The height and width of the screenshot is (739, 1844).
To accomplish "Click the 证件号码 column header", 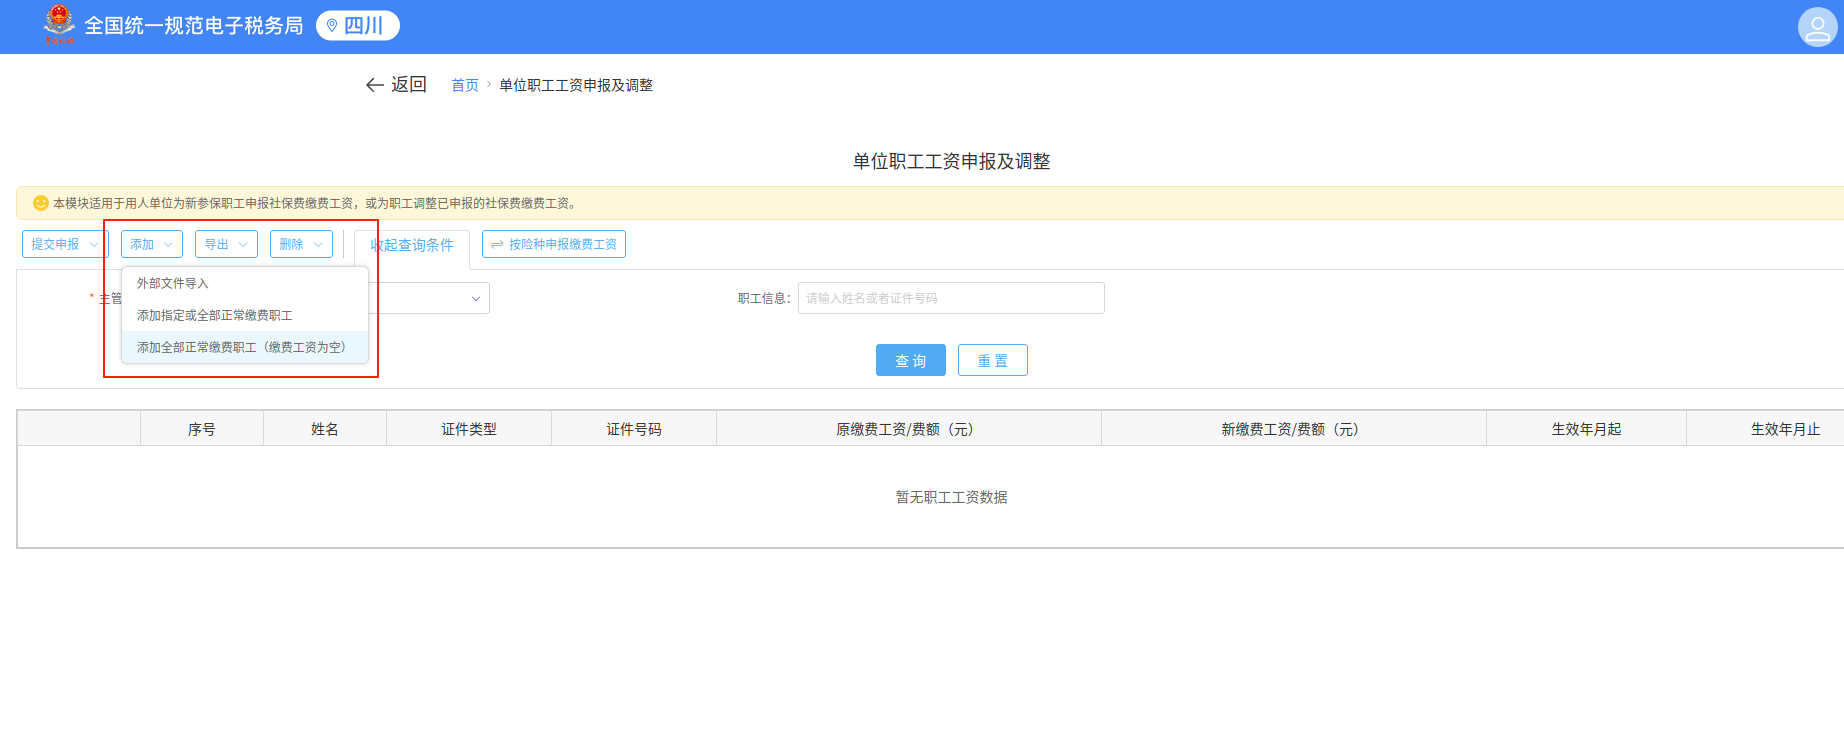I will [x=633, y=429].
